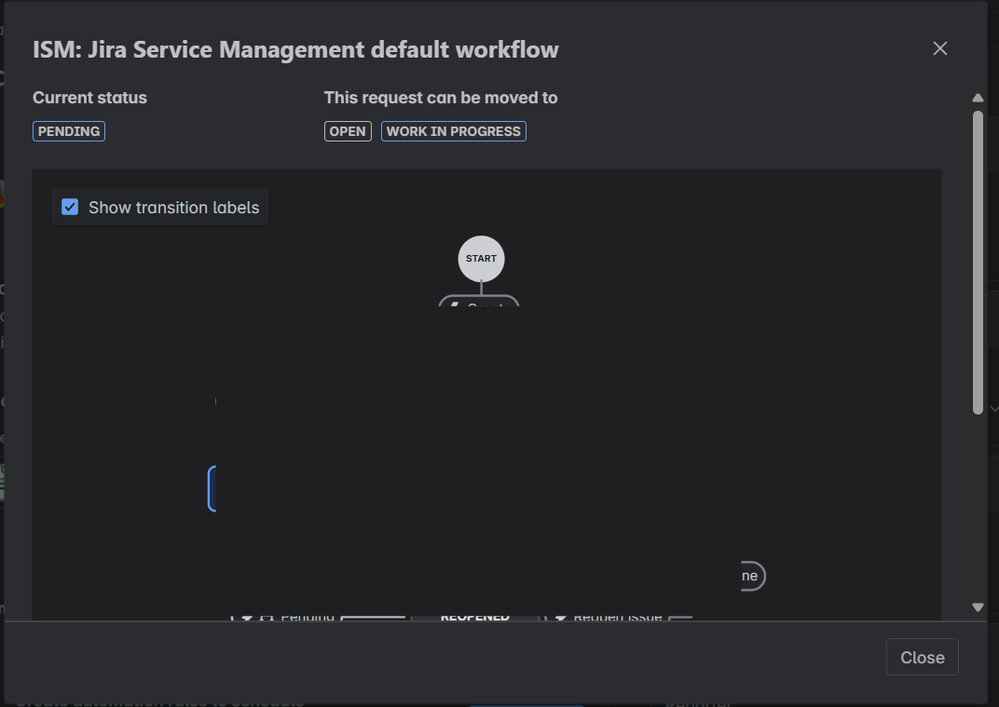
Task: Move request to WORK IN PROGRESS status
Action: click(453, 131)
